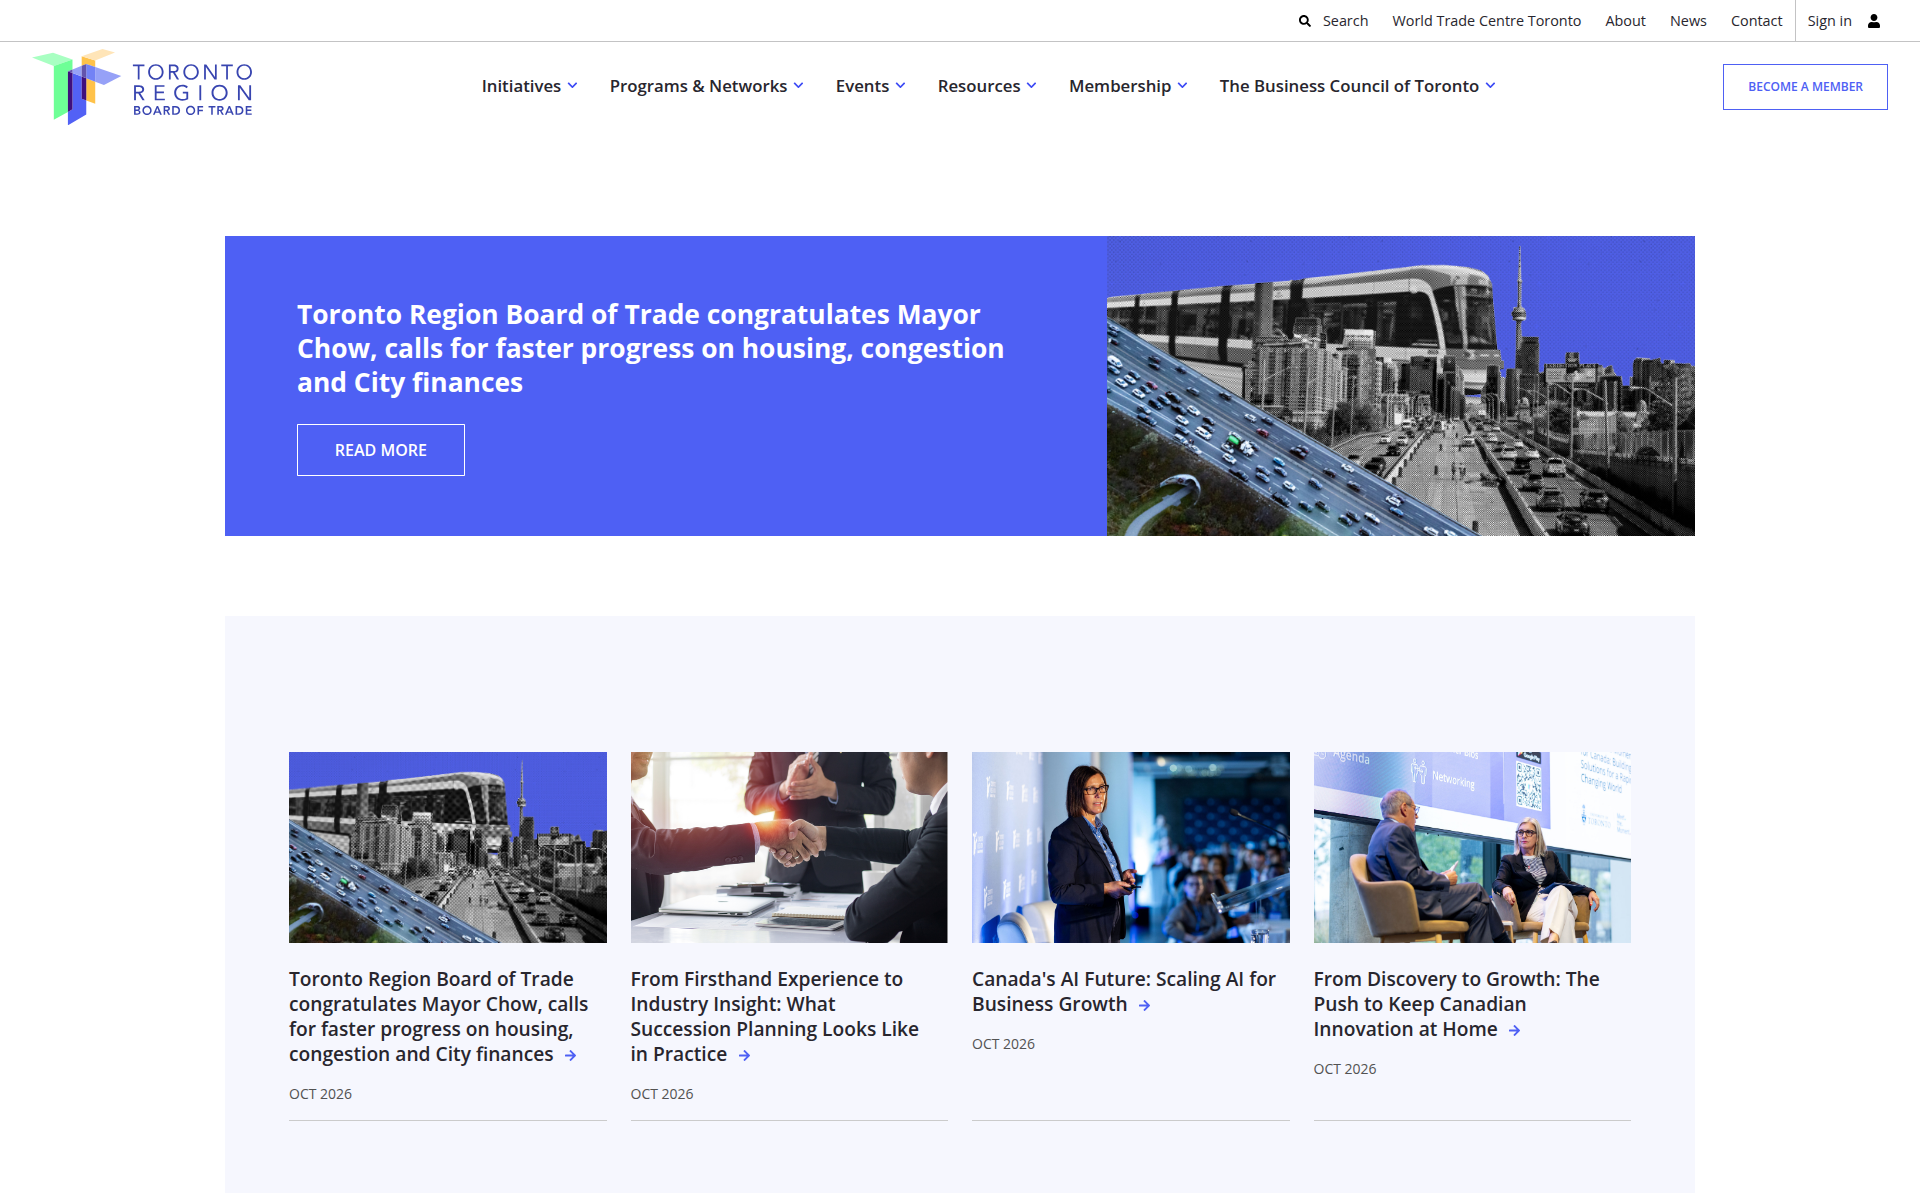
Task: Open The Business Council of Toronto menu
Action: (x=1348, y=86)
